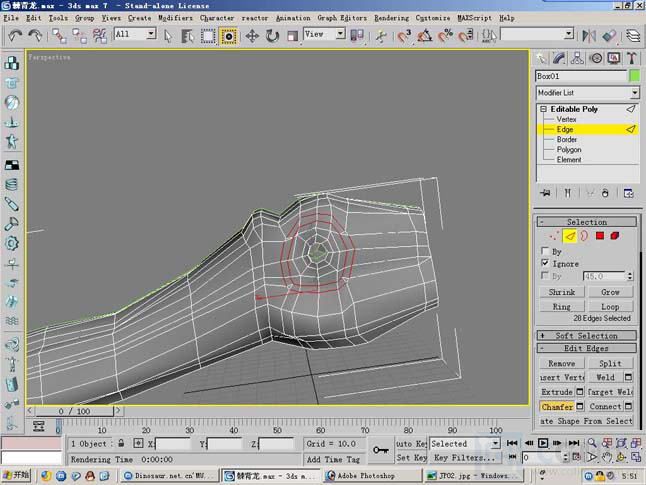646x485 pixels.
Task: Toggle the Angle Snap button
Action: click(425, 36)
